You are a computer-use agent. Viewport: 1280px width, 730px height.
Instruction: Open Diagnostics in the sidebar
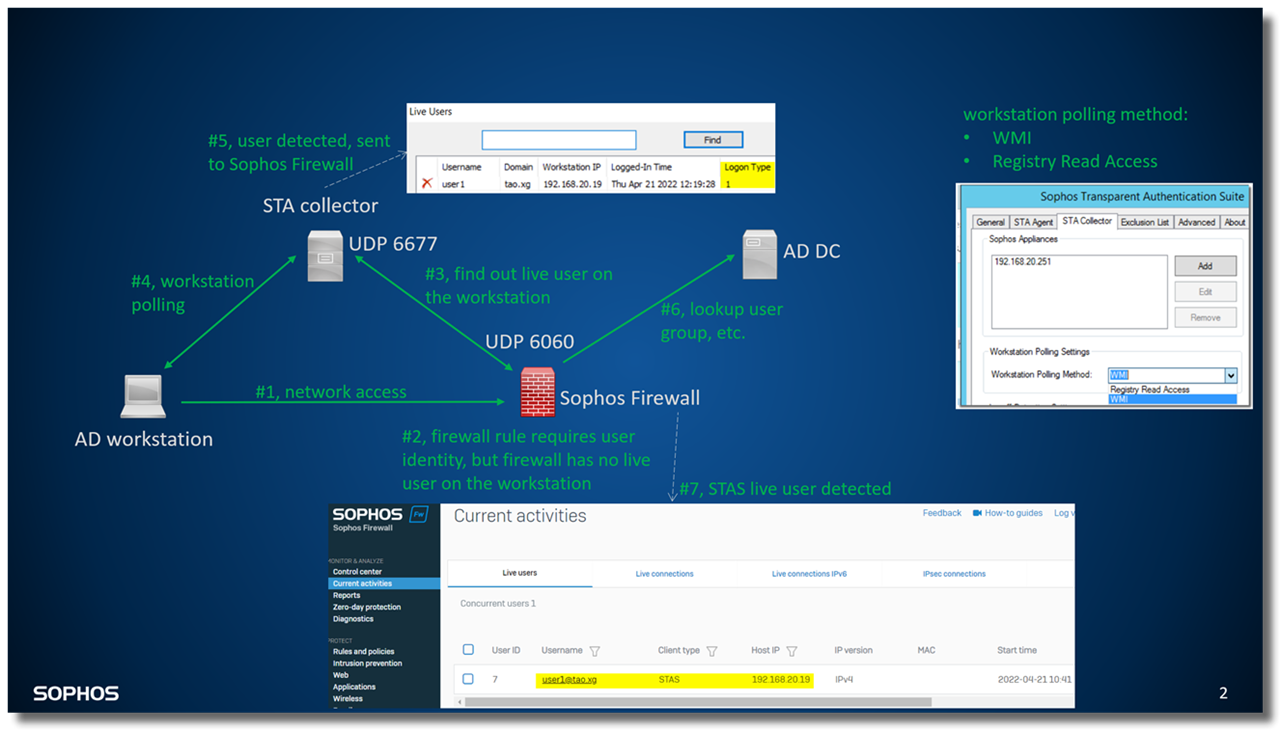[x=353, y=619]
